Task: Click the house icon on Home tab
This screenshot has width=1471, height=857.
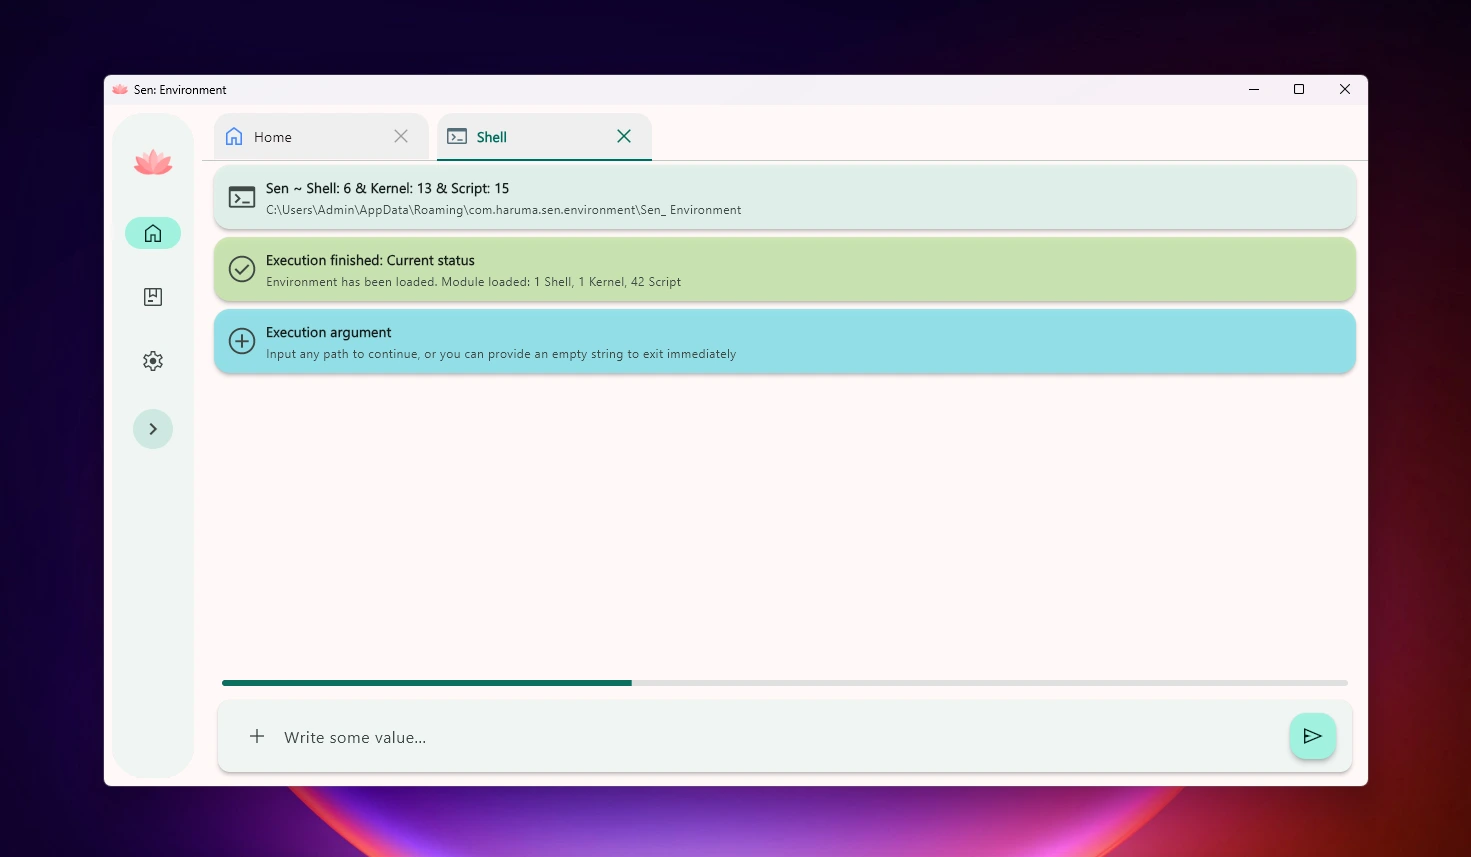Action: [234, 136]
